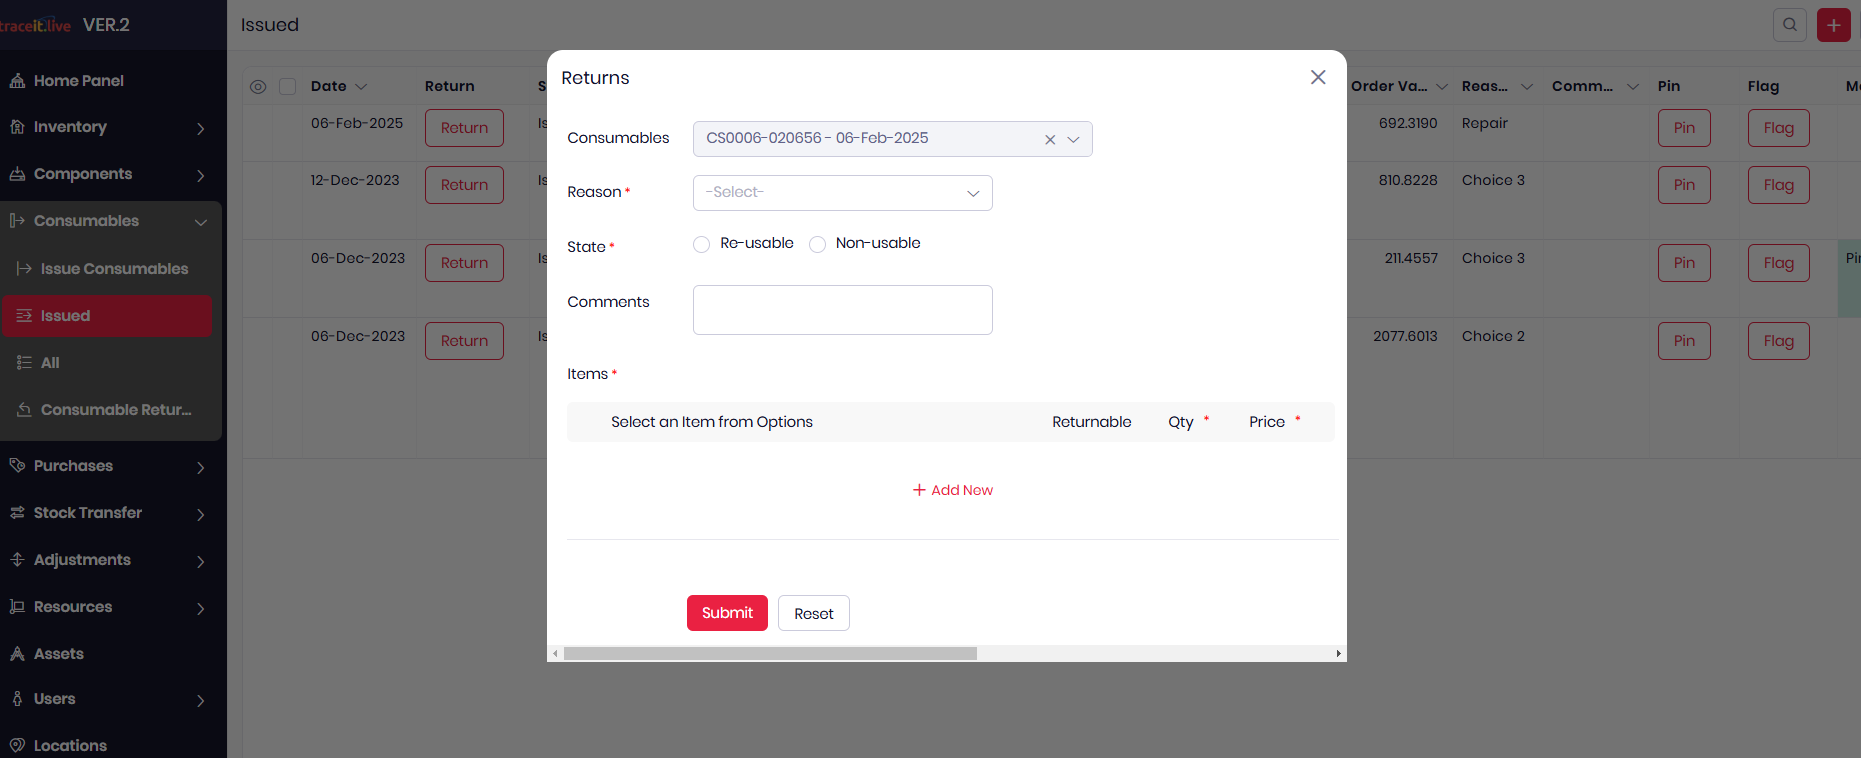1861x758 pixels.
Task: Select the Non-usable state option
Action: pyautogui.click(x=817, y=245)
